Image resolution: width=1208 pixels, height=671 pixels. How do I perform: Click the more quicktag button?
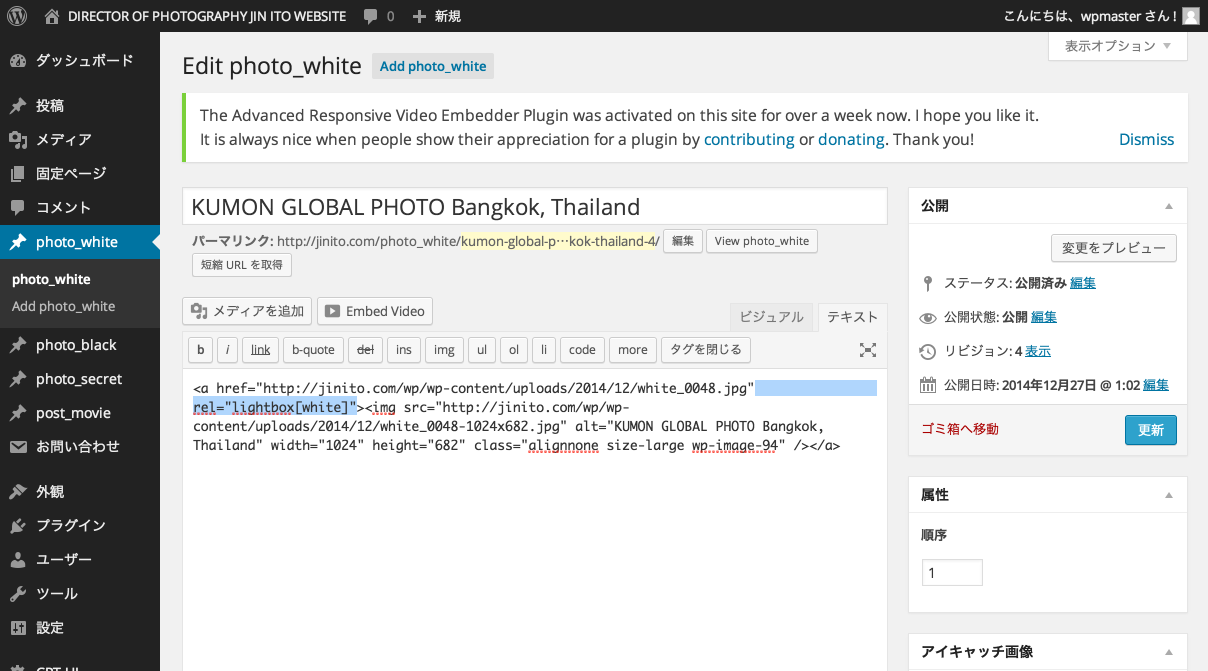632,350
